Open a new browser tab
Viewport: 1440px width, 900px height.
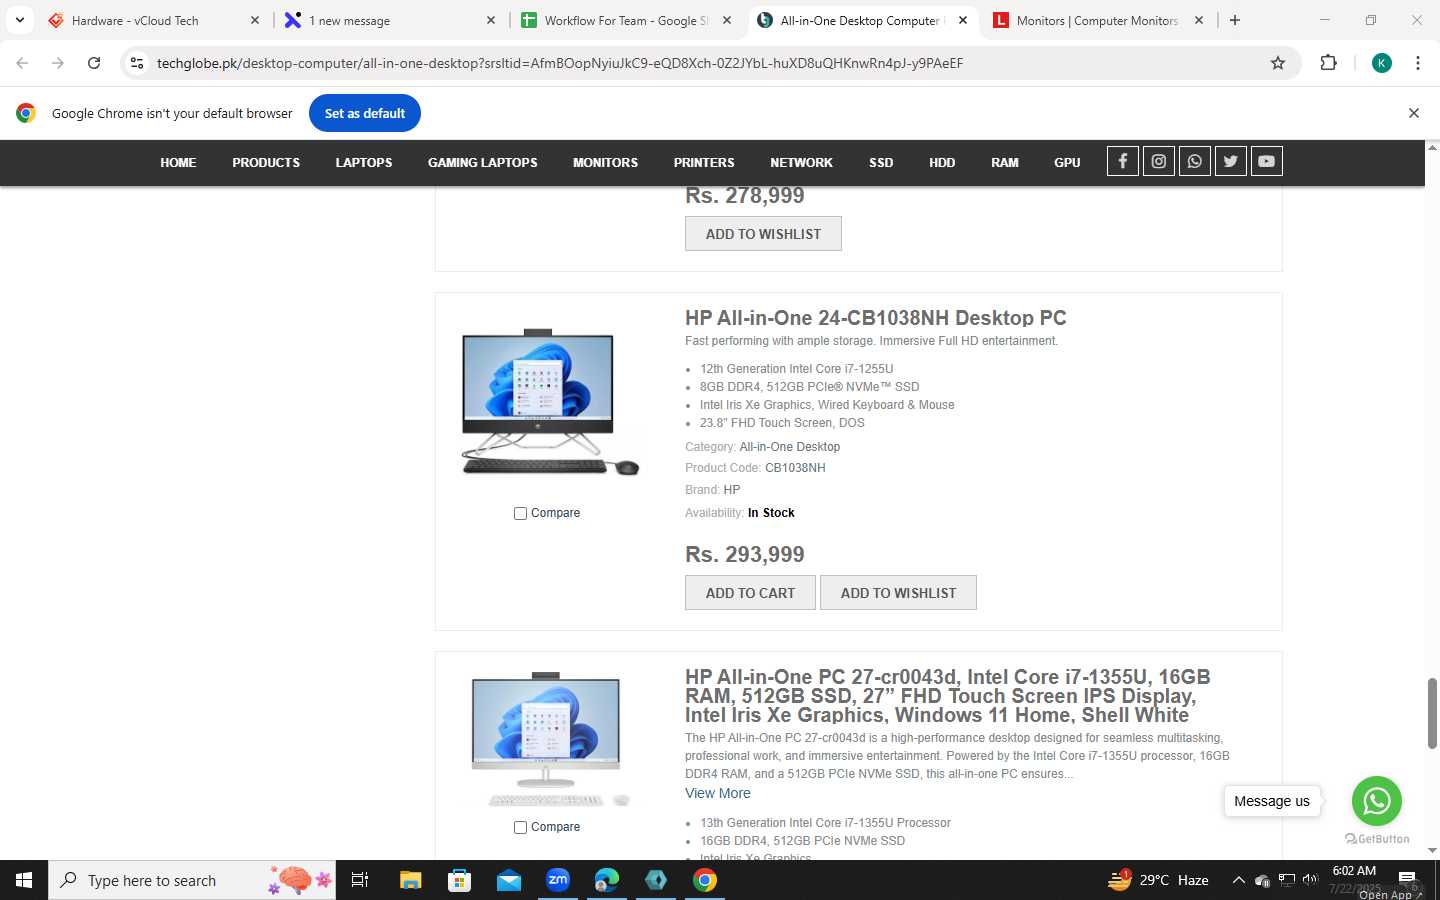pyautogui.click(x=1235, y=20)
